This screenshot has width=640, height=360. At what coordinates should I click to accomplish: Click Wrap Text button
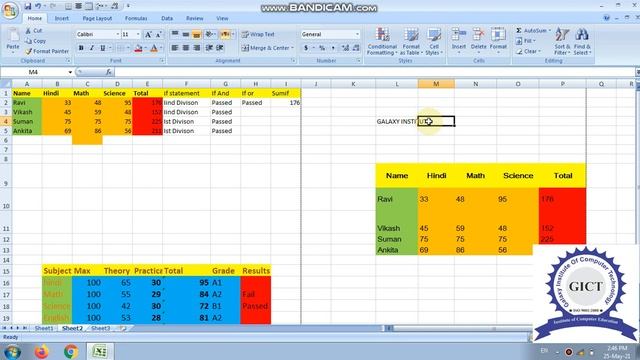click(258, 34)
